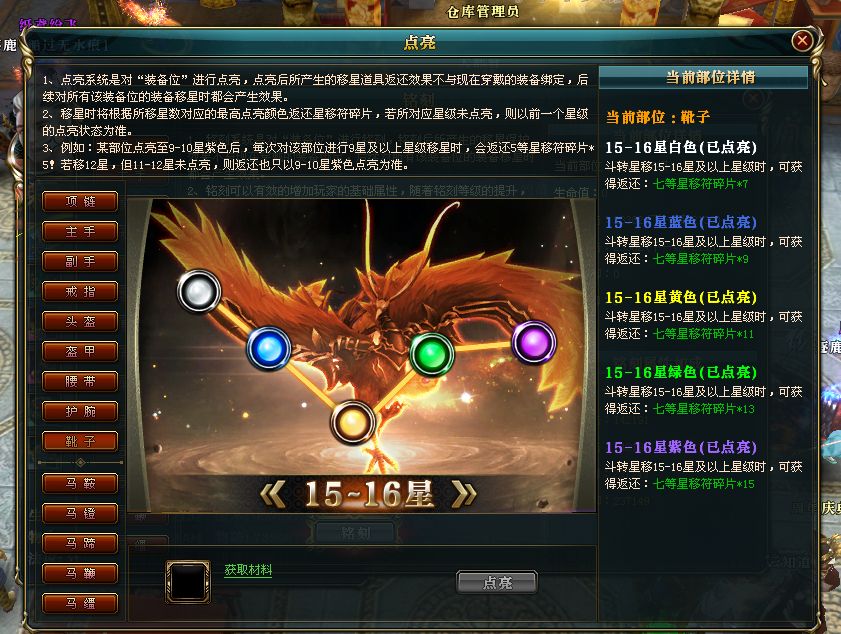
Task: Click the empty material slot
Action: pyautogui.click(x=188, y=582)
